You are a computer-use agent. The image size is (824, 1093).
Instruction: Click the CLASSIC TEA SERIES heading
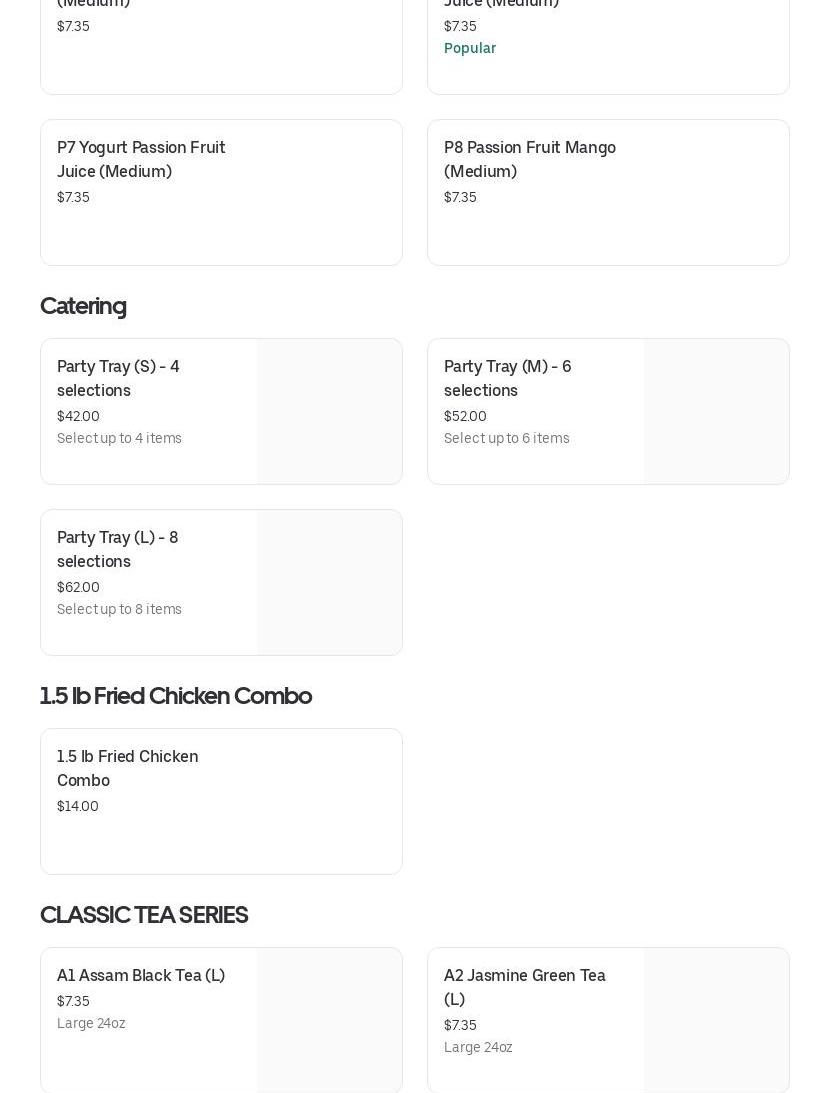point(144,915)
